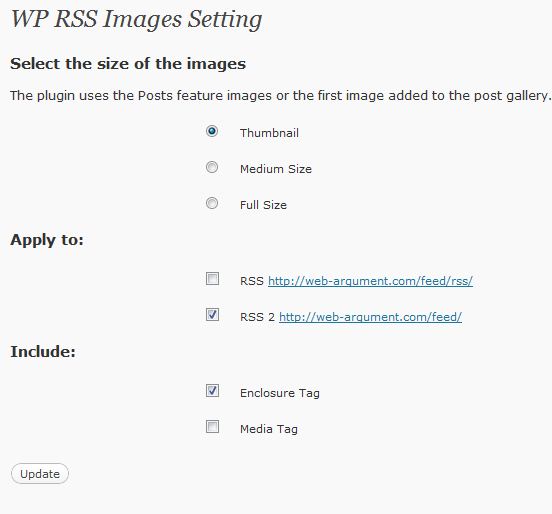
Task: Click the Full Size label text
Action: tap(263, 205)
